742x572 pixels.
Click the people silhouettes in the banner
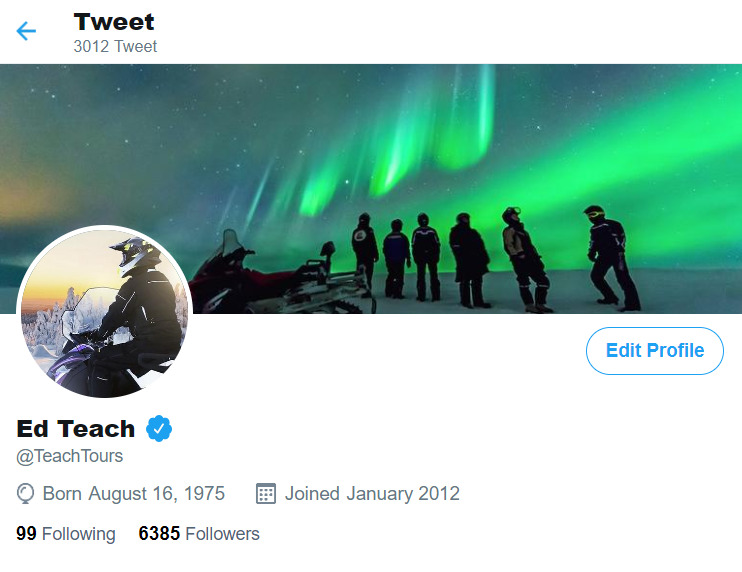click(495, 259)
